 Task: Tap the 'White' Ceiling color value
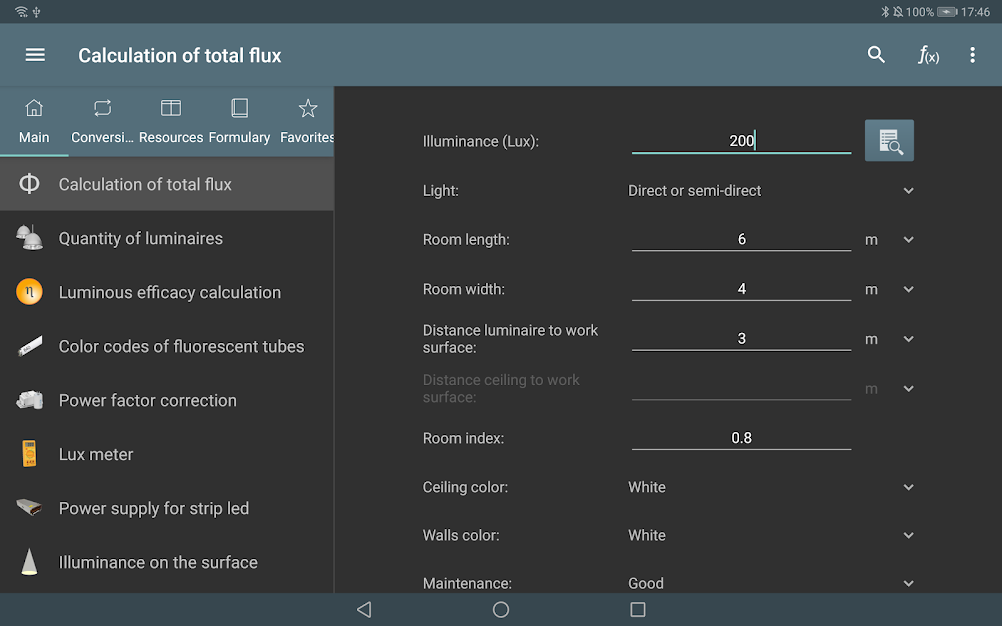click(x=647, y=487)
